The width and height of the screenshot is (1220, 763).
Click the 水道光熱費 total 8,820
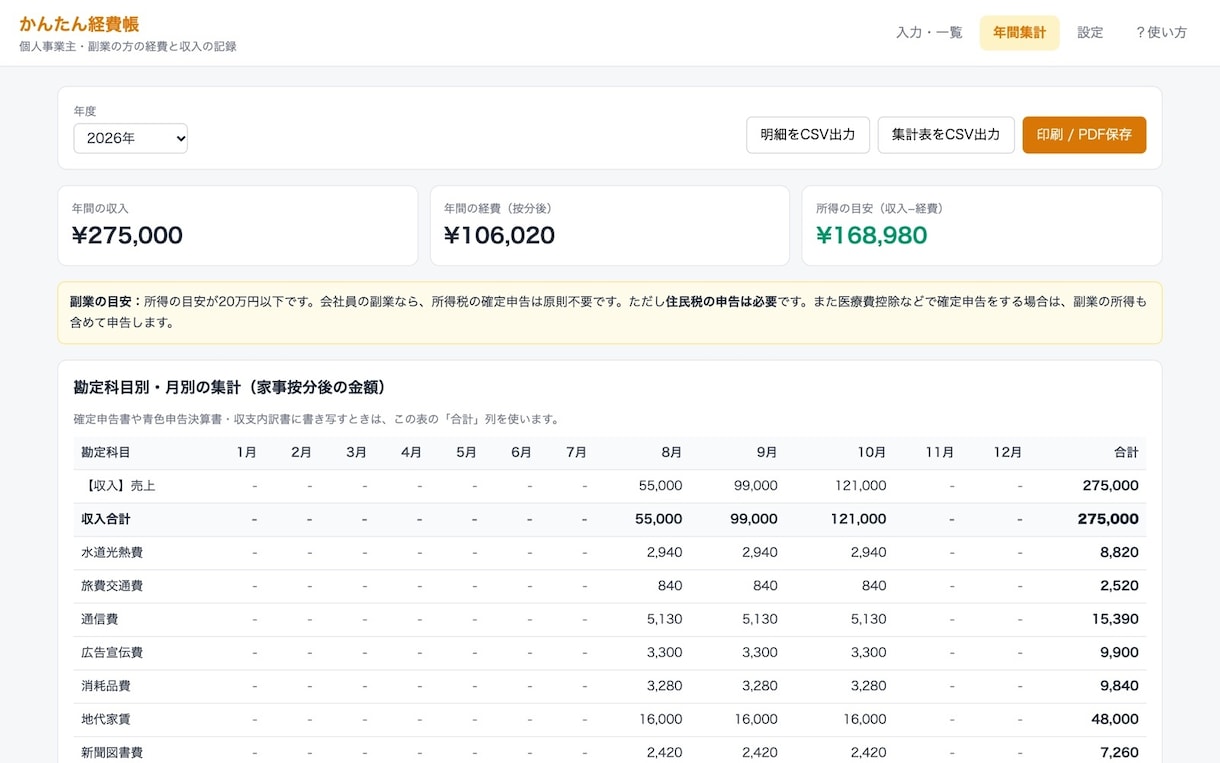[x=1119, y=552]
